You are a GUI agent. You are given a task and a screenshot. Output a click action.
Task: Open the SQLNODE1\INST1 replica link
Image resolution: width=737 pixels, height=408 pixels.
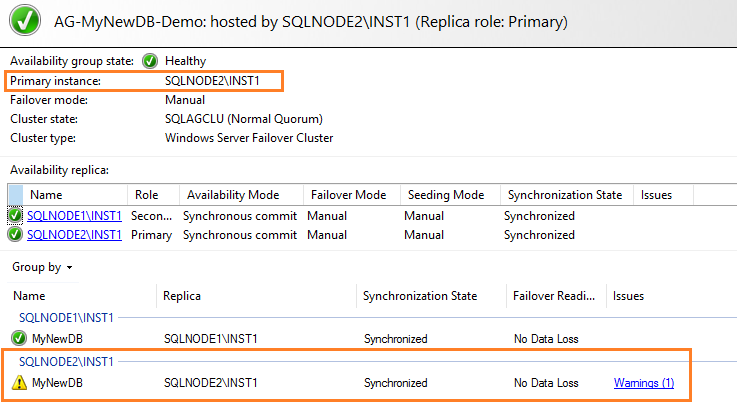point(74,216)
